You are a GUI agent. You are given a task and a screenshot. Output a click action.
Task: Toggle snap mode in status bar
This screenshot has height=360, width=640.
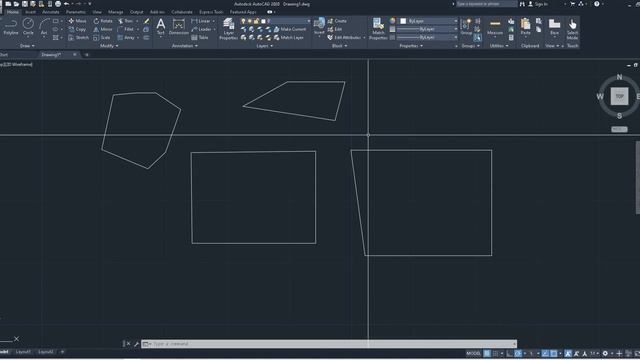496,353
